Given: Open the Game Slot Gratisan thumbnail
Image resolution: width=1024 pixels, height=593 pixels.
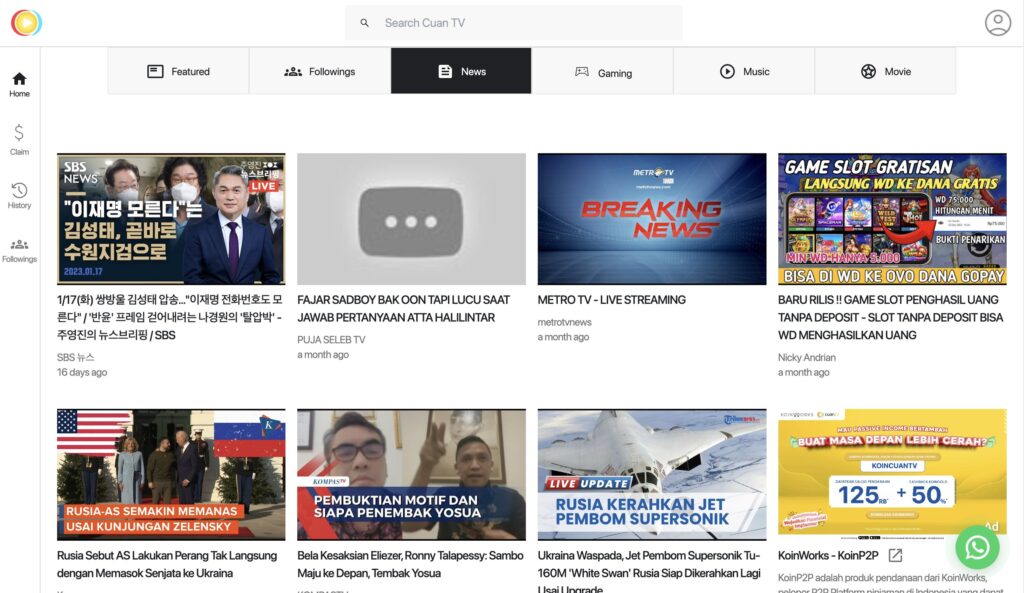Looking at the screenshot, I should coord(892,219).
